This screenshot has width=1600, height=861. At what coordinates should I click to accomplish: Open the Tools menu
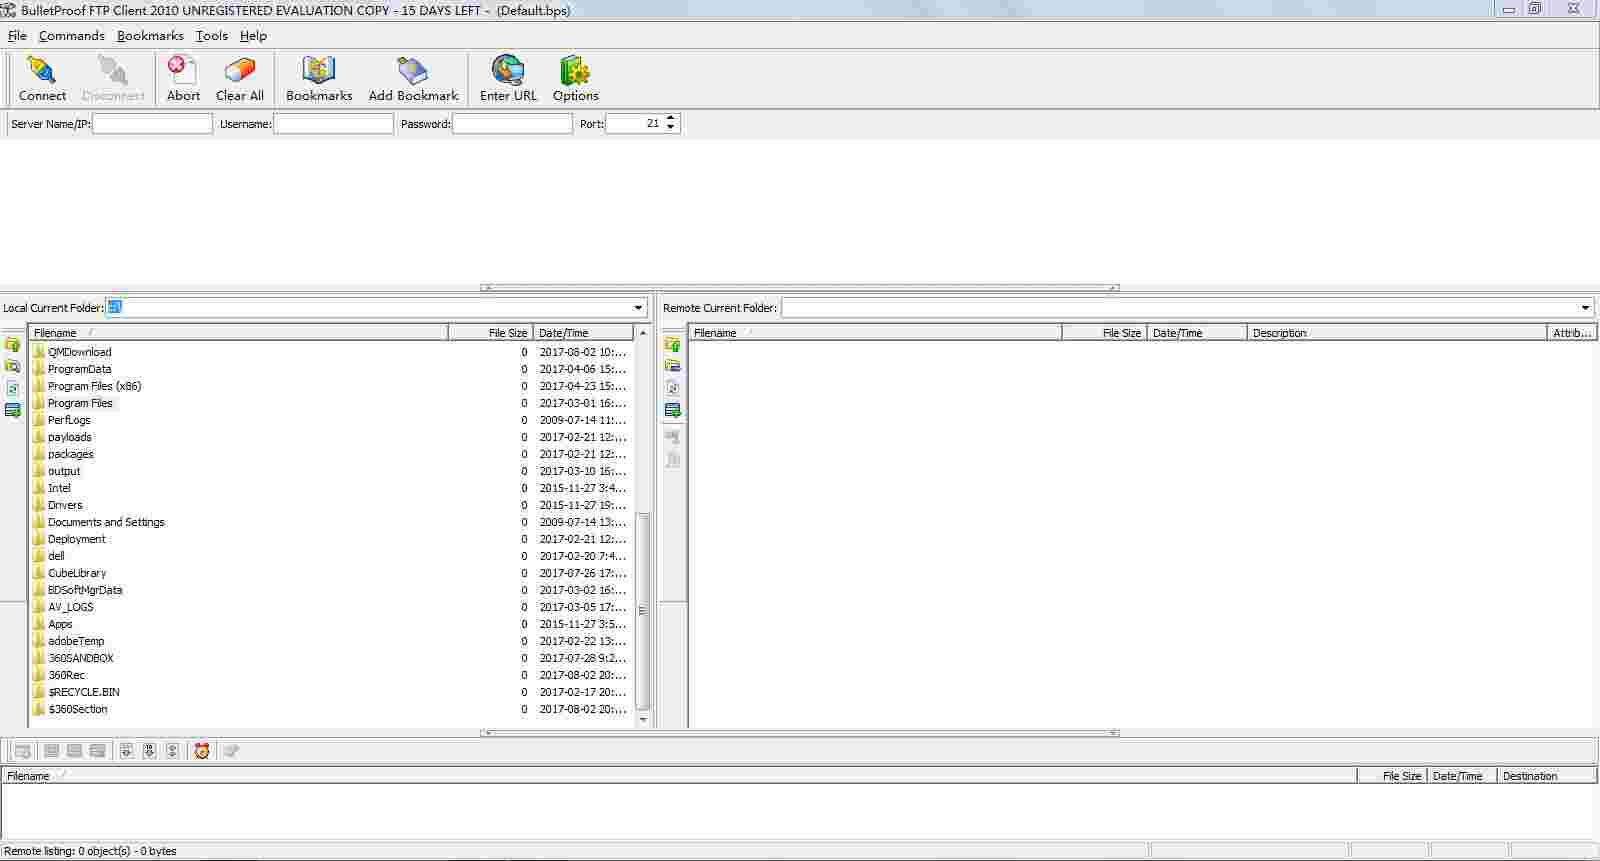211,35
